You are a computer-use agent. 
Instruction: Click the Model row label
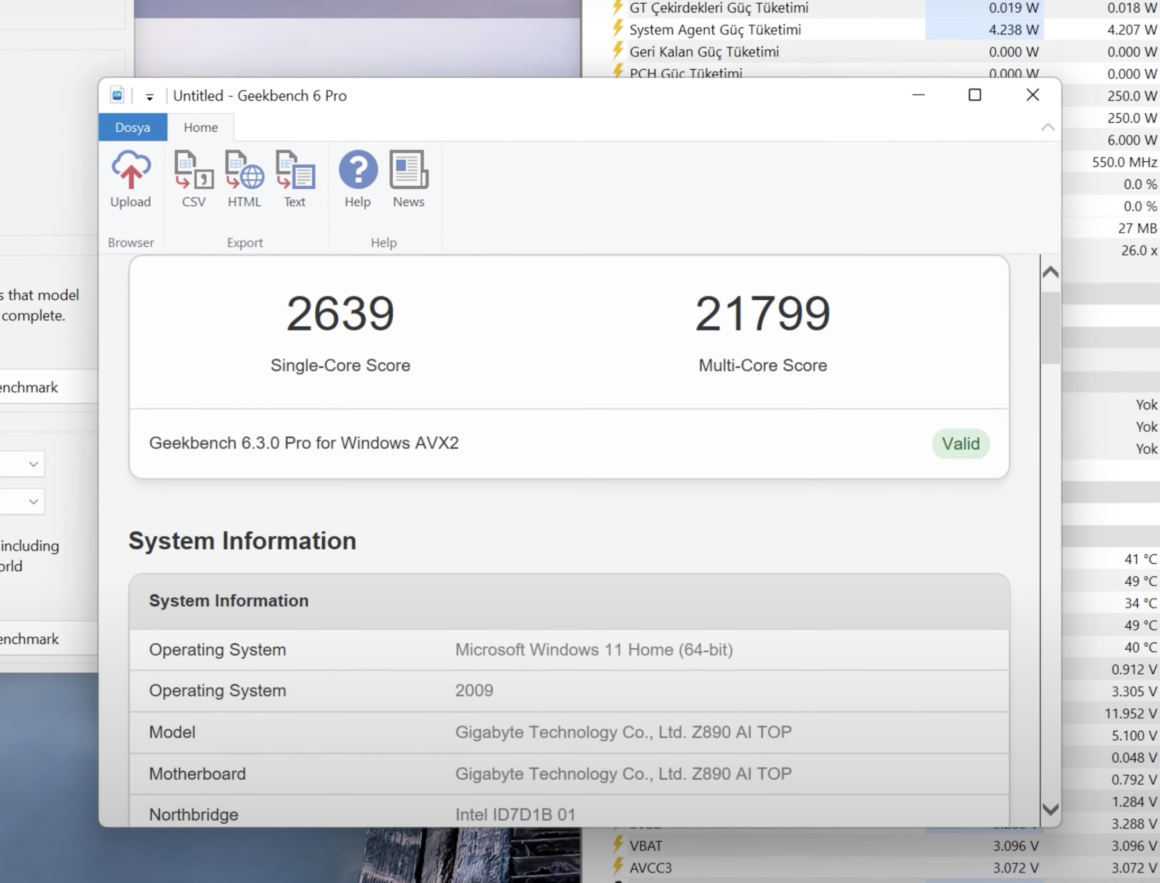172,732
